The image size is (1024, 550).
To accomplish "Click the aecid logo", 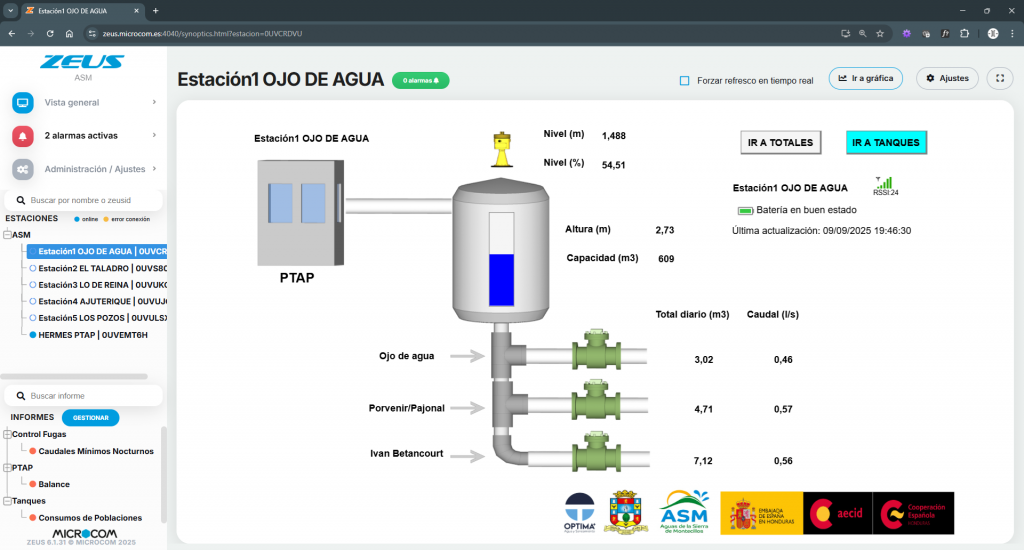I will tap(837, 513).
